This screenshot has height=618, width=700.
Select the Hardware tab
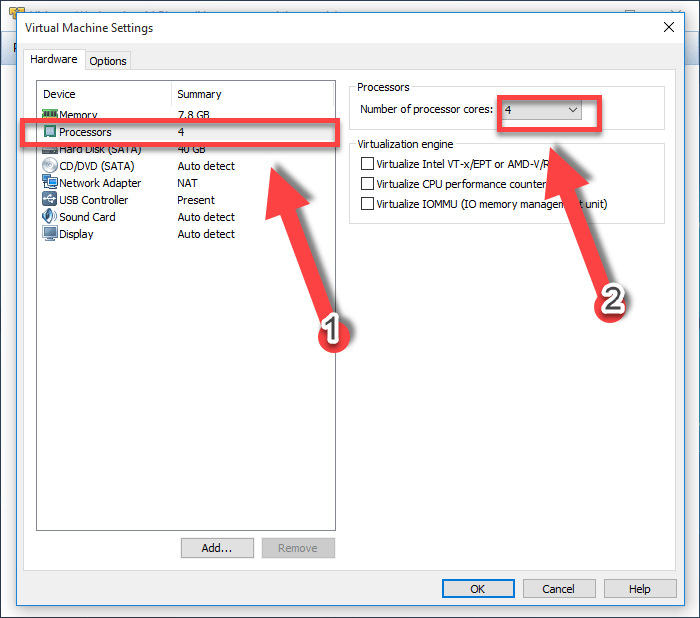pos(54,60)
